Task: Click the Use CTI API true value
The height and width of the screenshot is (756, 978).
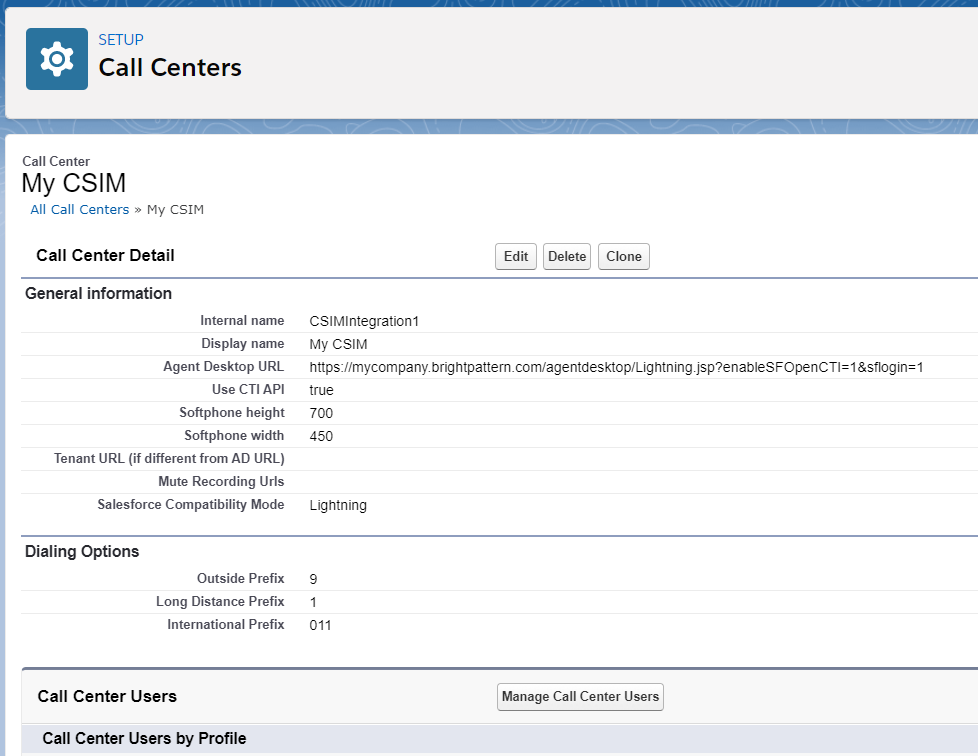Action: (x=322, y=390)
